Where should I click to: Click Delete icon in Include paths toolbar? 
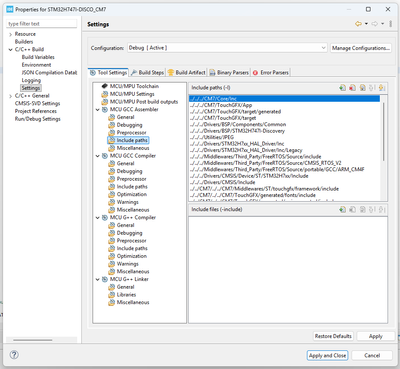coord(352,88)
